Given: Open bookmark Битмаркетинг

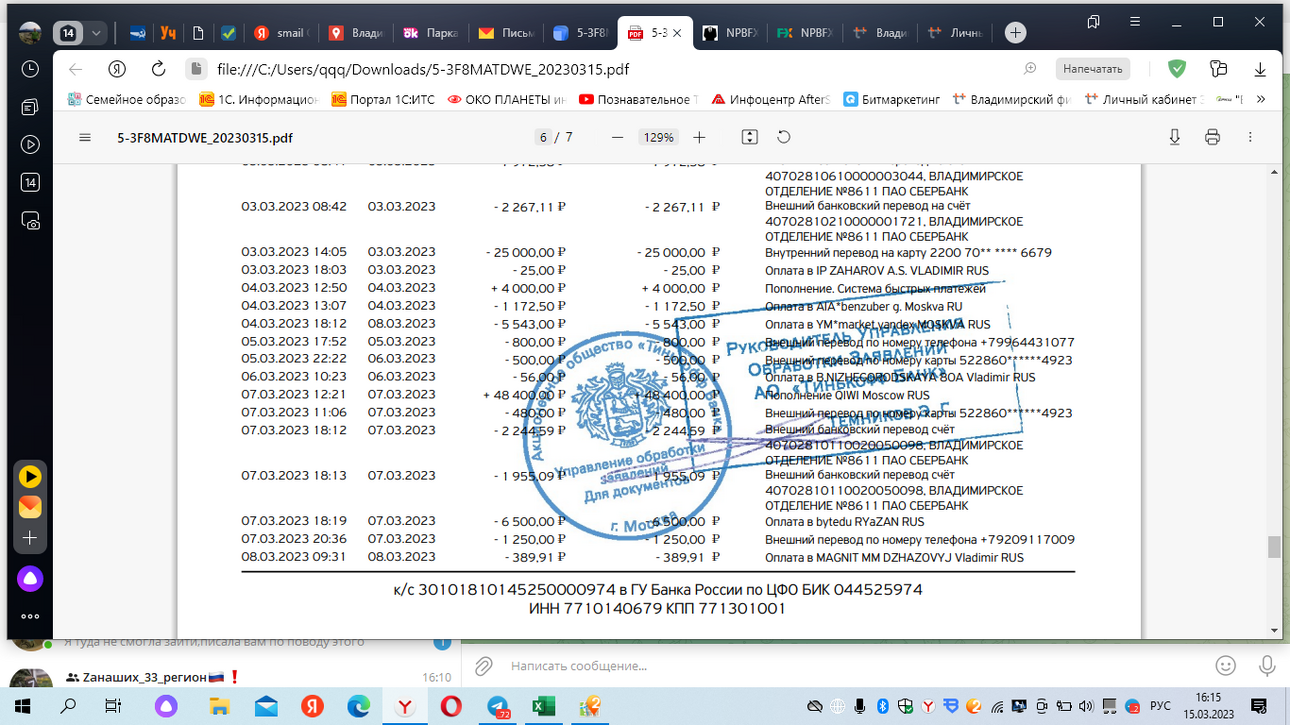Looking at the screenshot, I should [x=893, y=99].
